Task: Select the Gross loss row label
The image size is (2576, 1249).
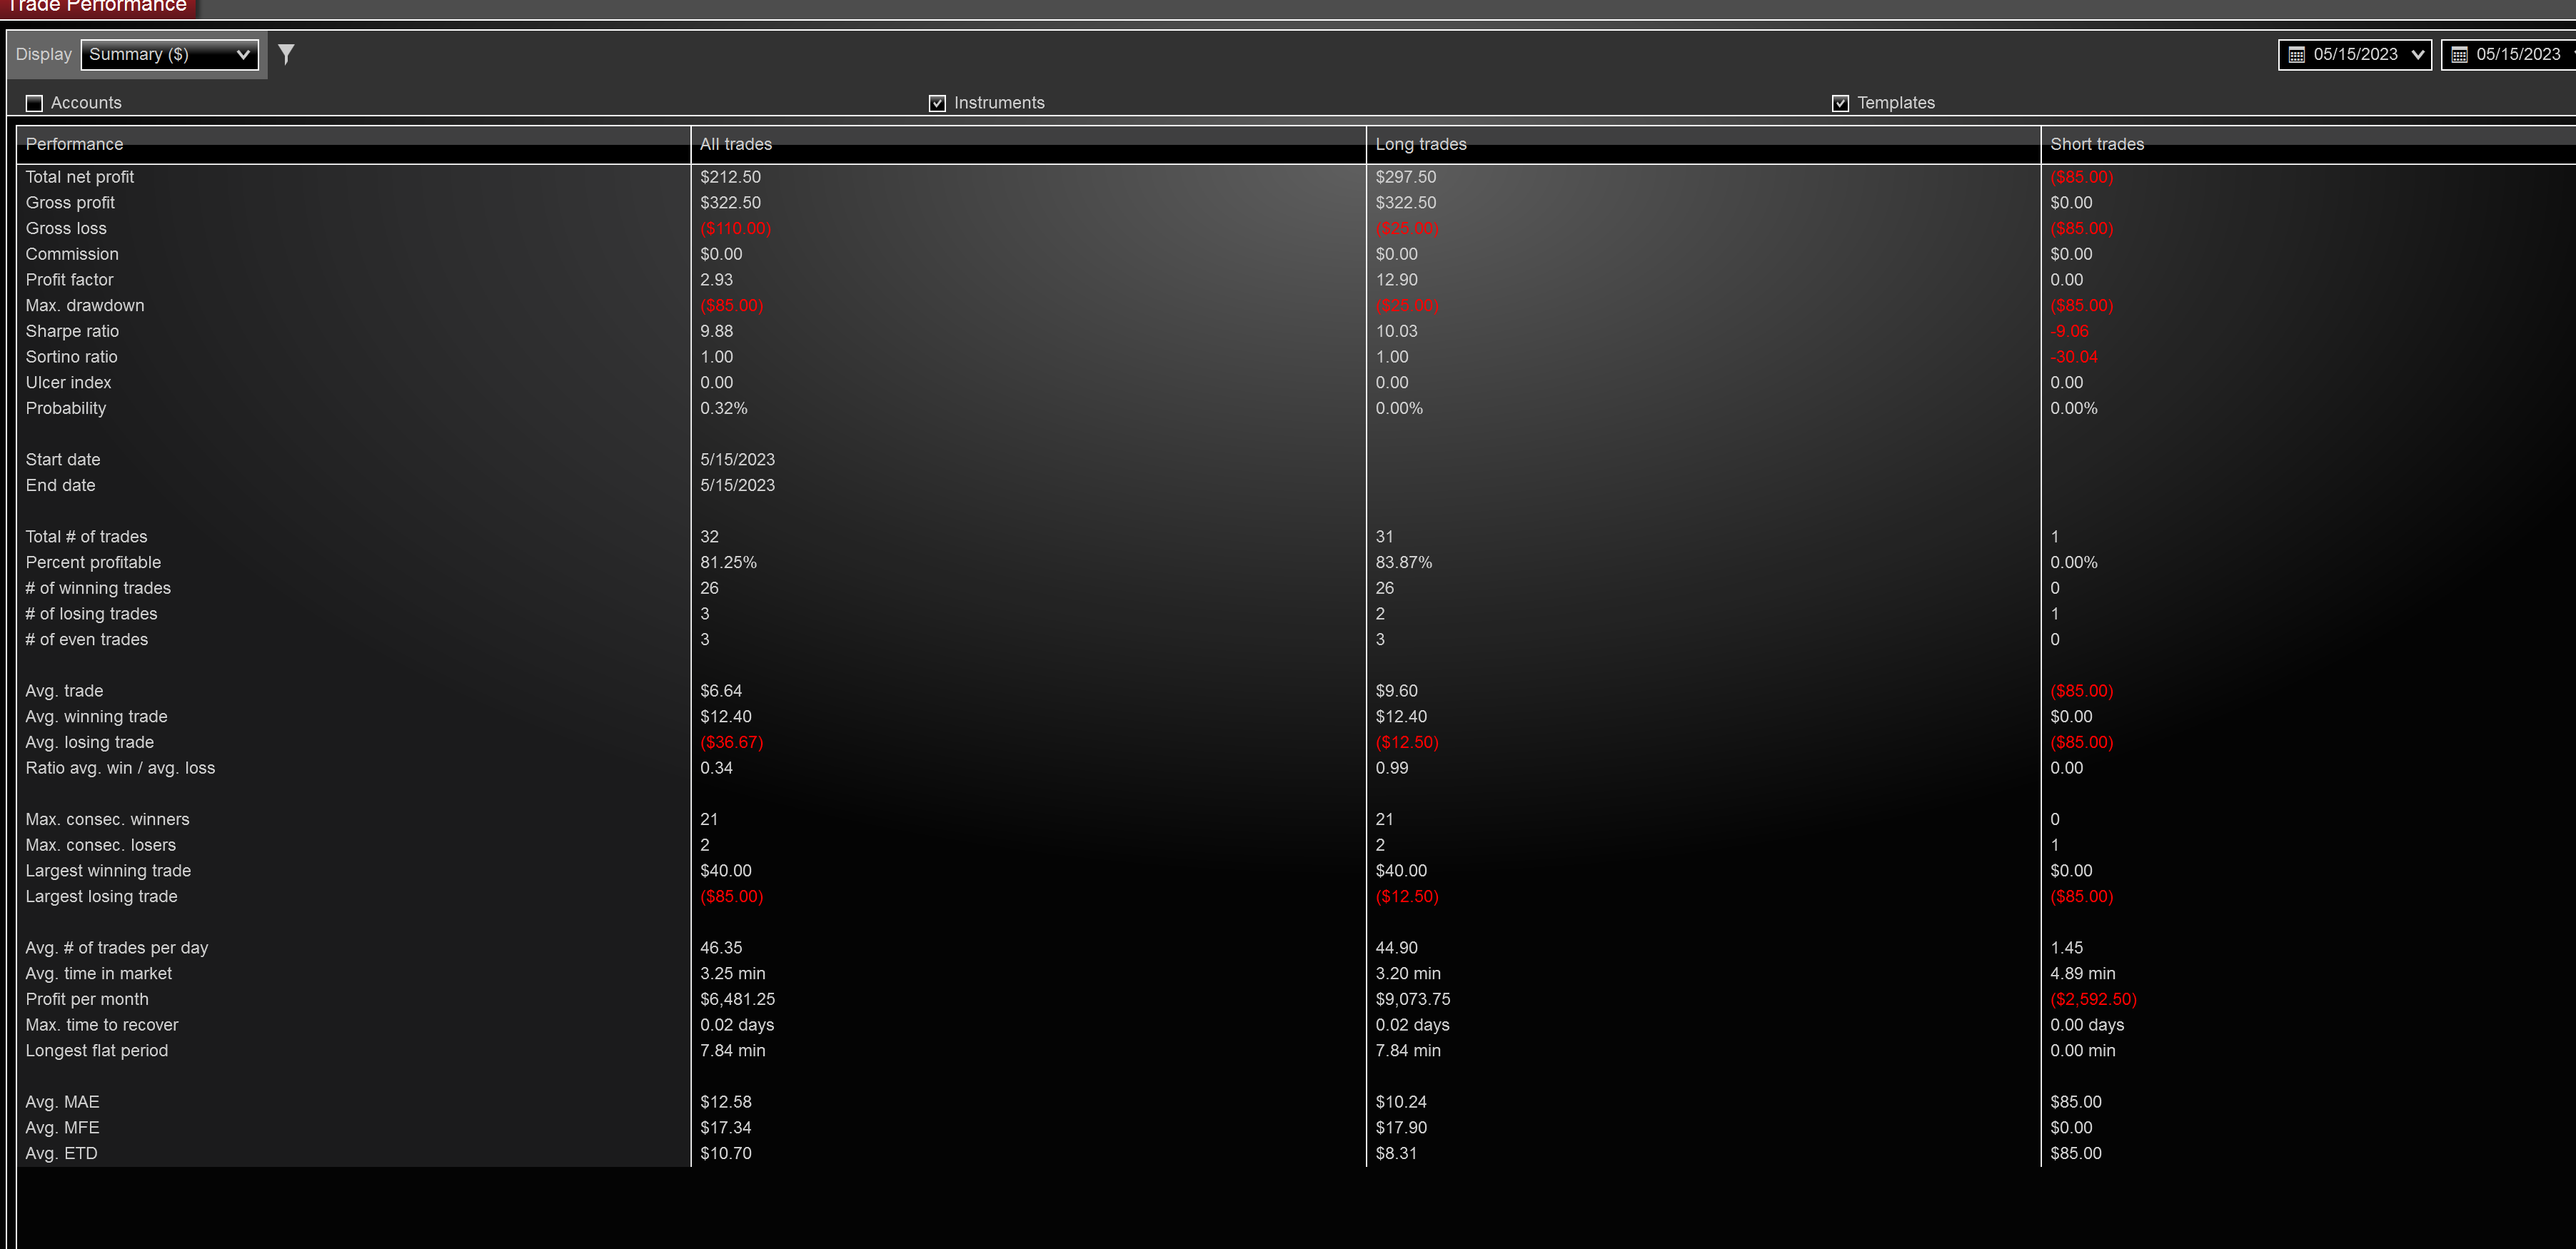Action: [66, 229]
